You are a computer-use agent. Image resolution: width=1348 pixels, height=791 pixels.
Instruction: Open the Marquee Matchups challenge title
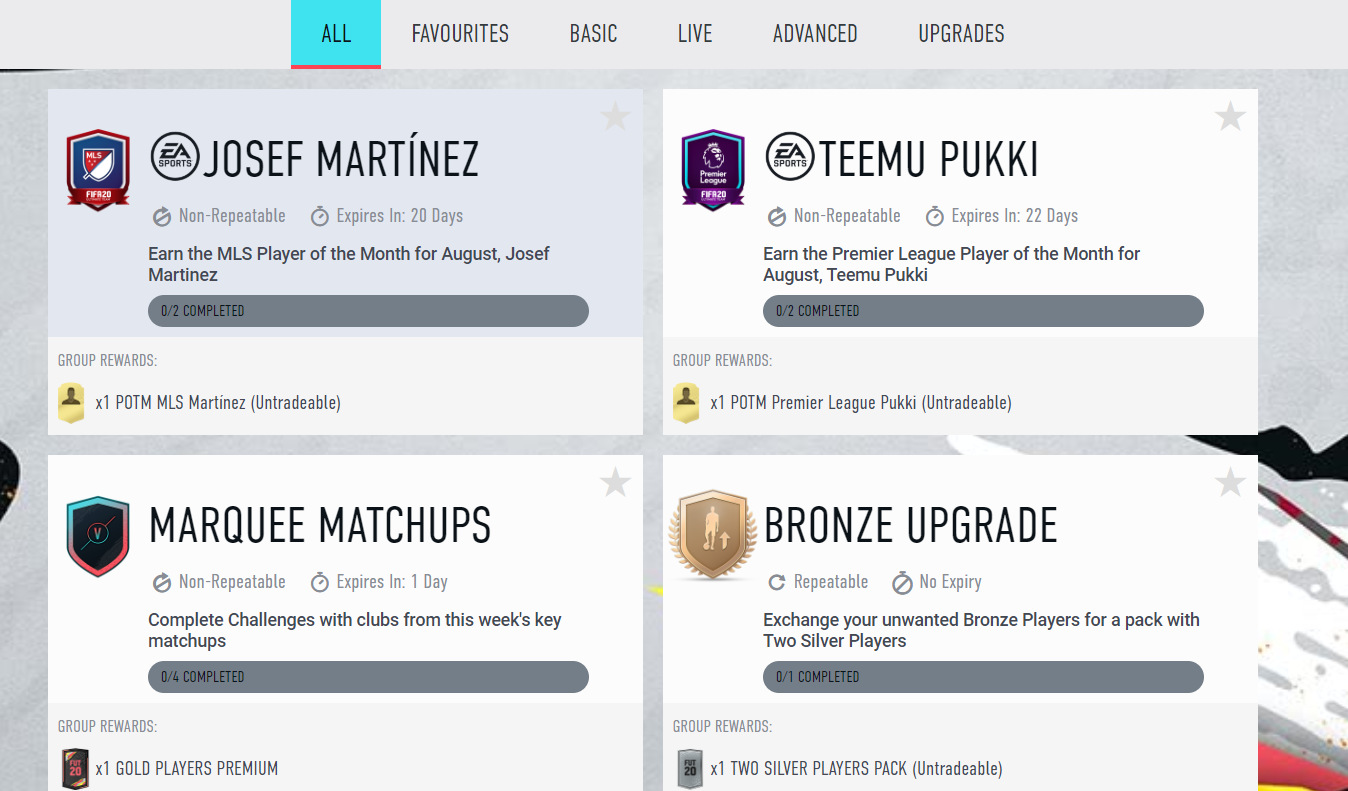[x=320, y=525]
